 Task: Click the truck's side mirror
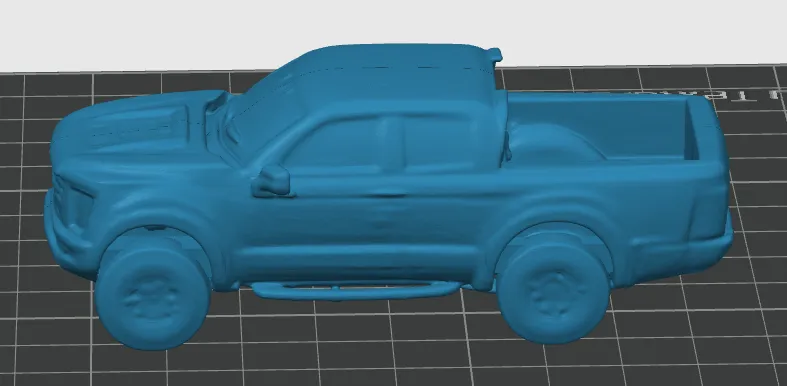pos(271,181)
